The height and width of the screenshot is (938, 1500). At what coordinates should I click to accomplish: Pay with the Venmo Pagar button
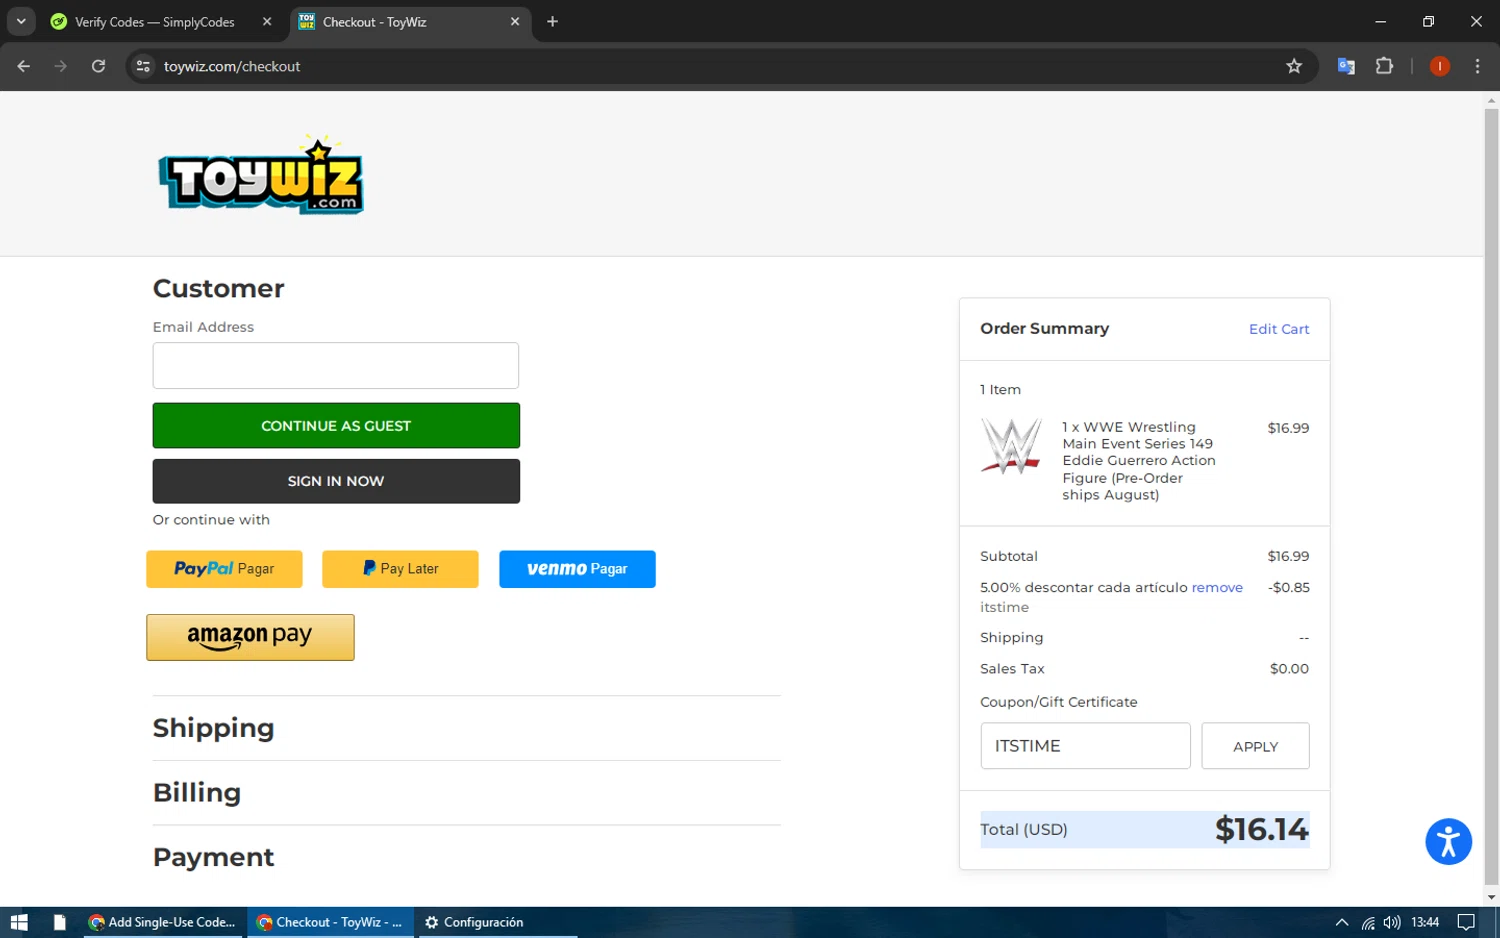point(577,569)
